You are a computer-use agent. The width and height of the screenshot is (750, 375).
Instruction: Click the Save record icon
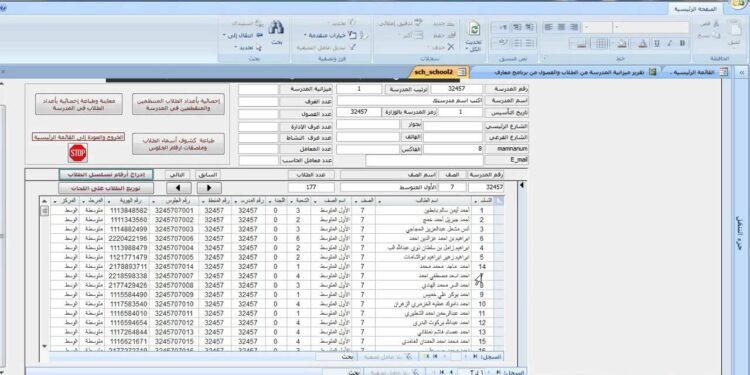[x=452, y=35]
